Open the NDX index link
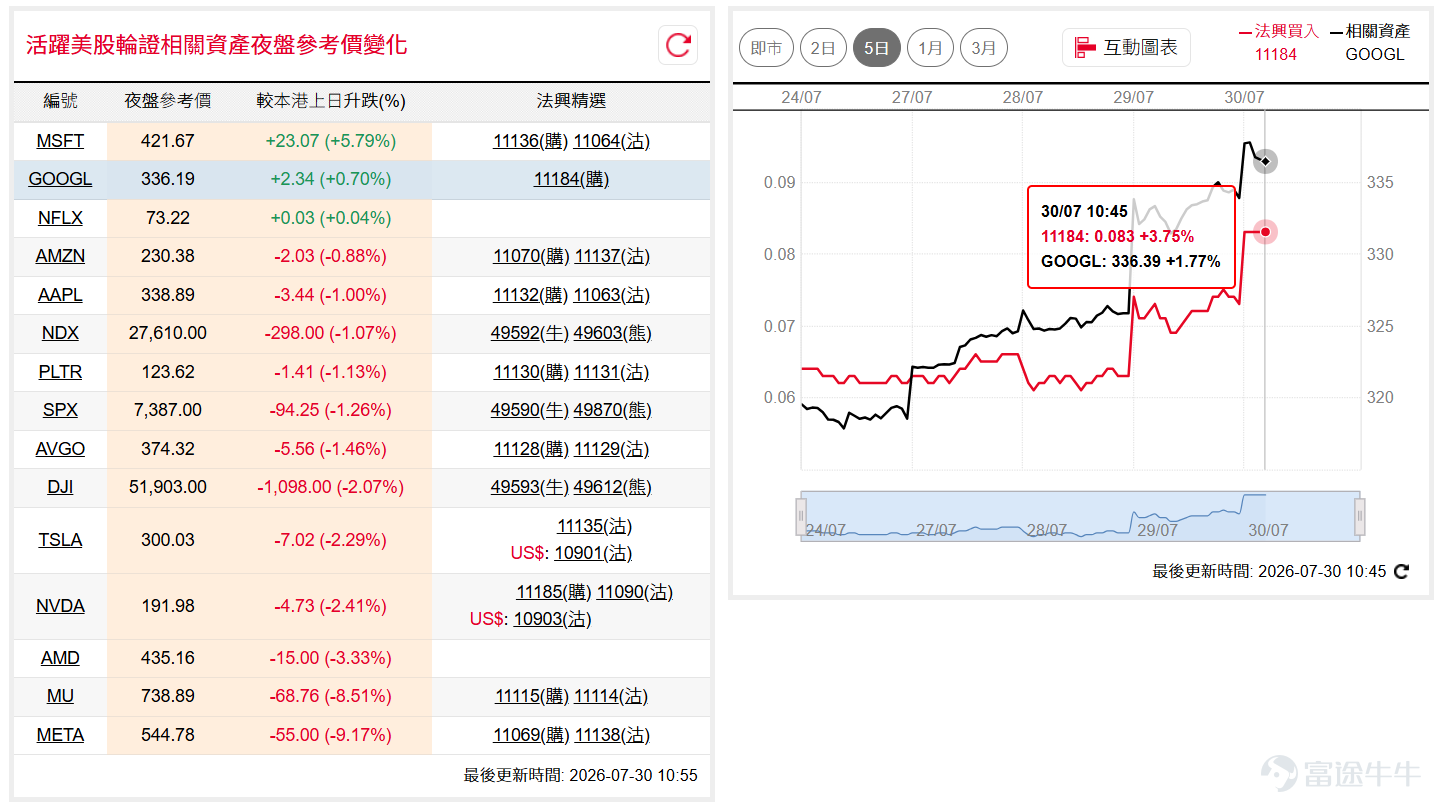The width and height of the screenshot is (1441, 810). tap(60, 333)
